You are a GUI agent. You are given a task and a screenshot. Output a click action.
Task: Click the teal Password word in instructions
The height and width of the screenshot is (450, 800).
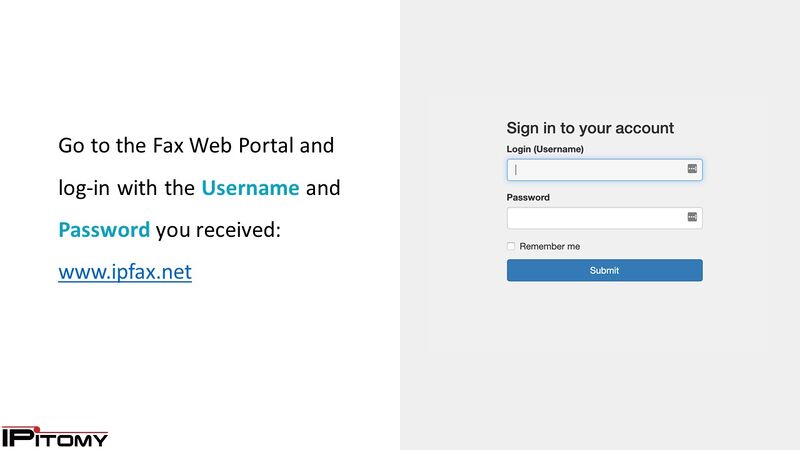click(x=104, y=229)
